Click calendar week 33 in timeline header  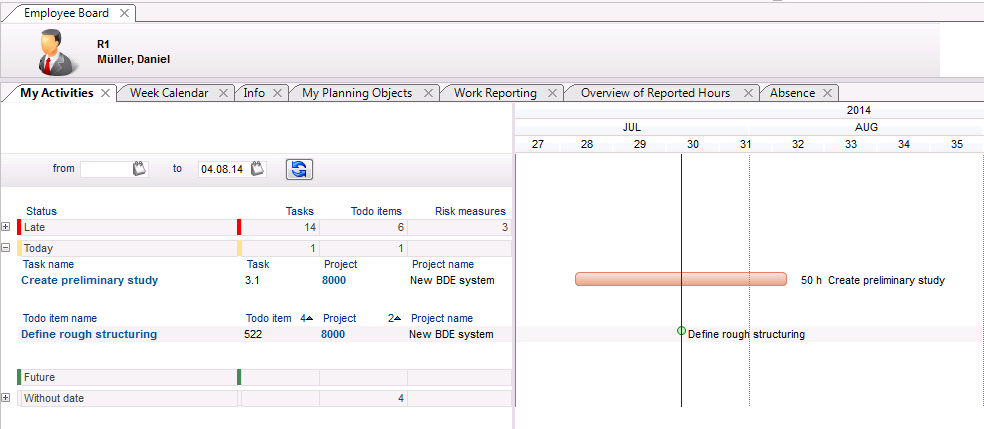coord(850,144)
